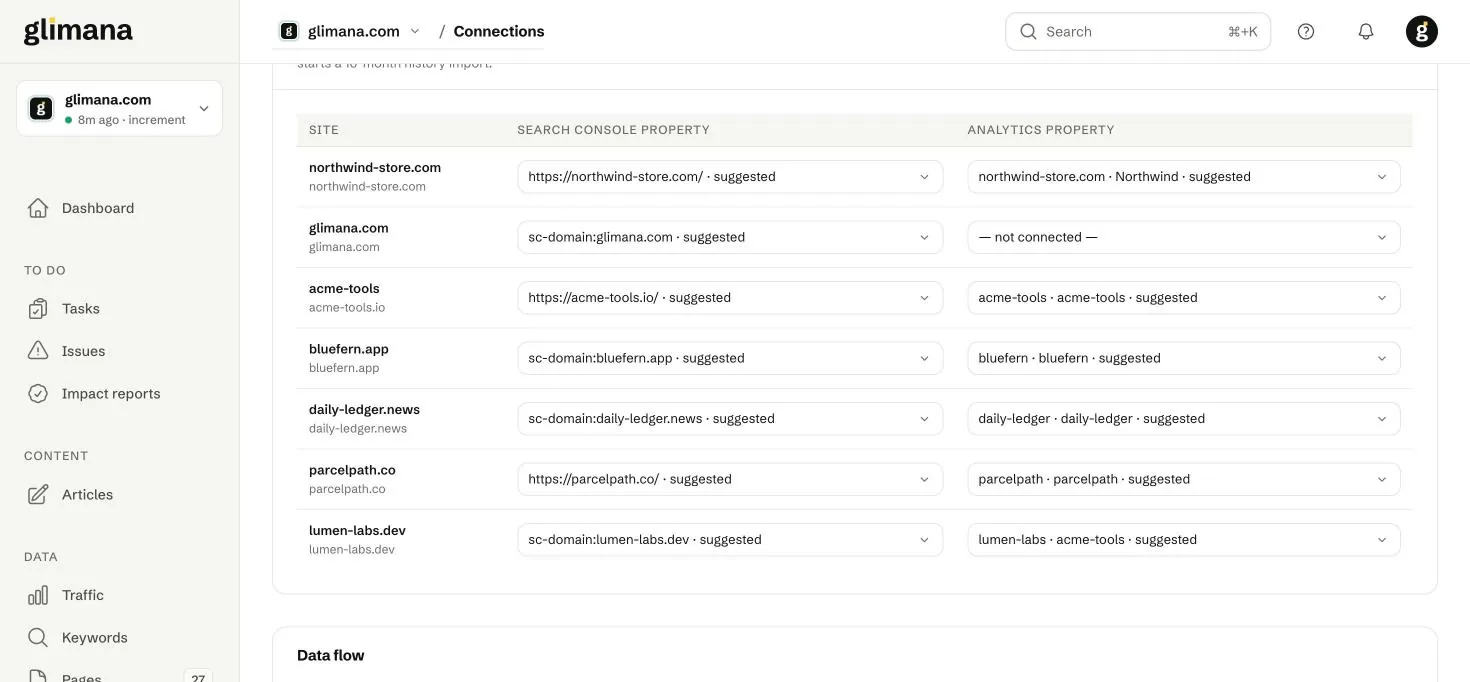Click the Search input field
Image resolution: width=1470 pixels, height=682 pixels.
click(x=1138, y=31)
